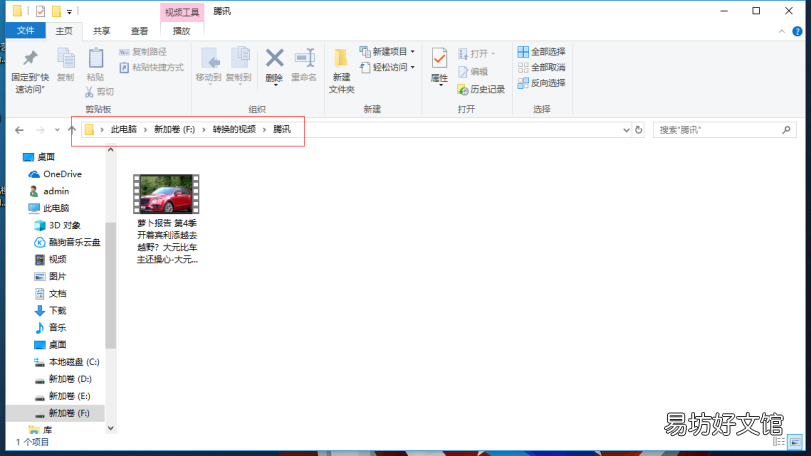The height and width of the screenshot is (456, 811).
Task: Create a New folder
Action: click(341, 71)
